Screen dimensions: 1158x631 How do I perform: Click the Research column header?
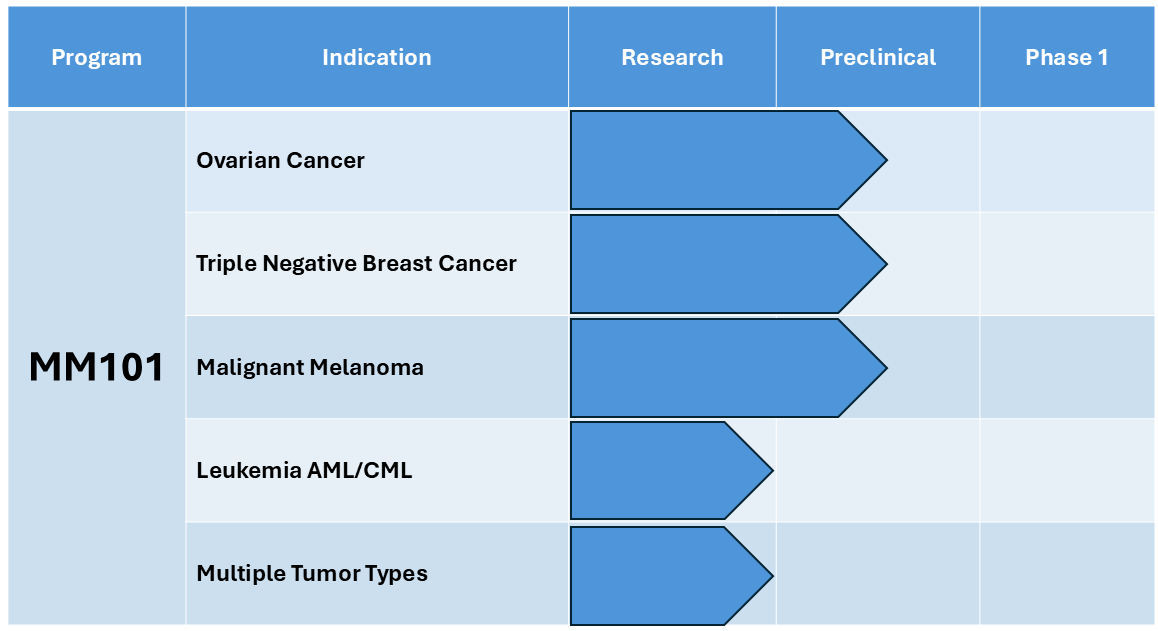(672, 57)
